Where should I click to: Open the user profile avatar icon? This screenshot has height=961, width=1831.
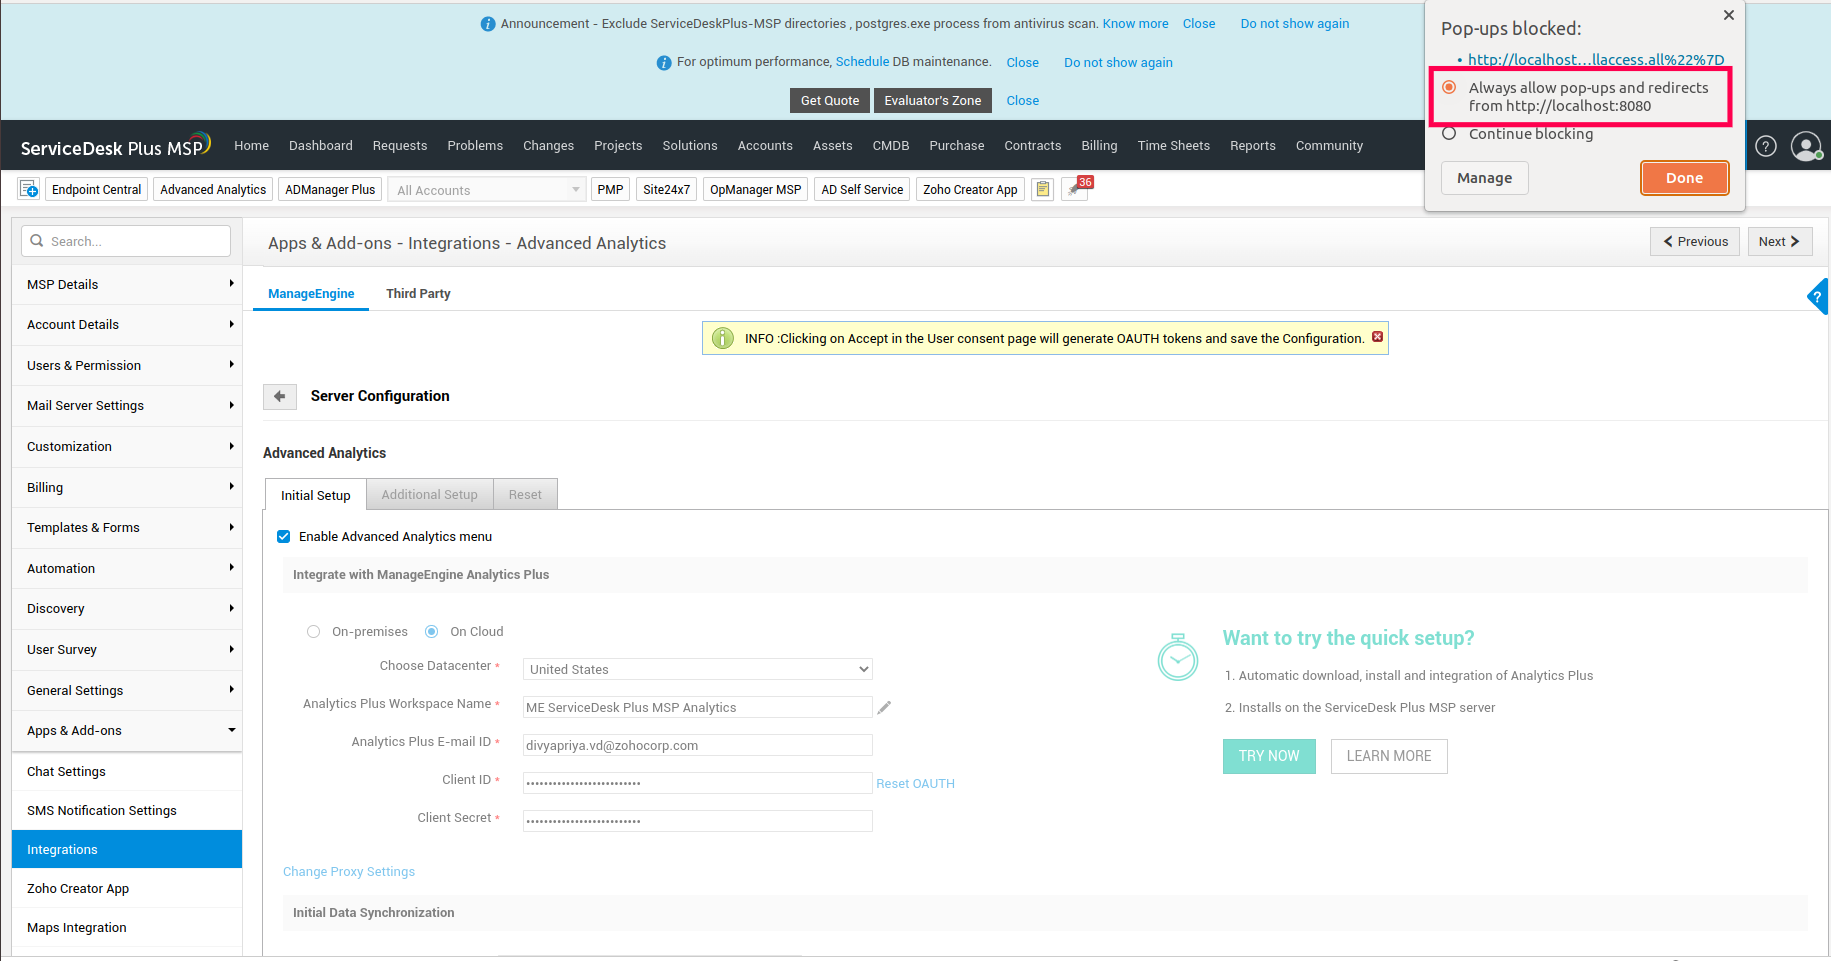click(x=1806, y=146)
